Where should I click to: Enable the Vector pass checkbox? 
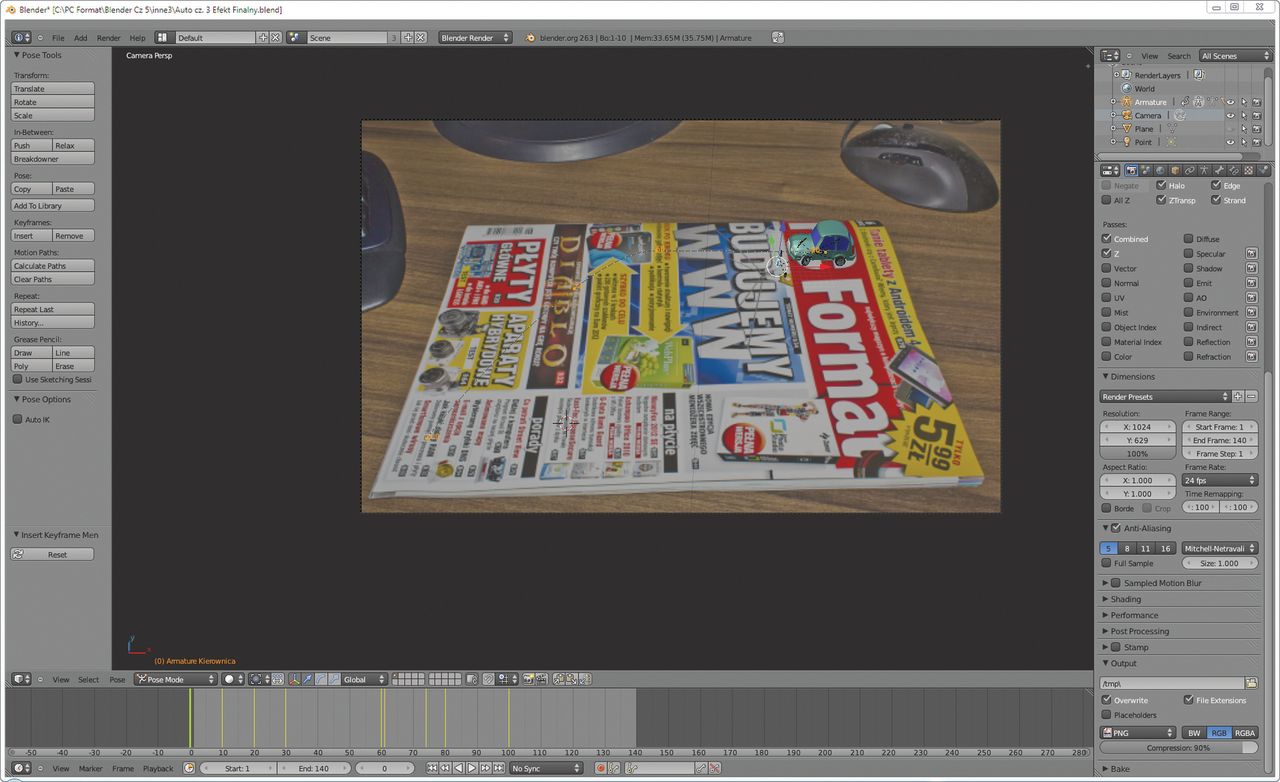pyautogui.click(x=1107, y=268)
